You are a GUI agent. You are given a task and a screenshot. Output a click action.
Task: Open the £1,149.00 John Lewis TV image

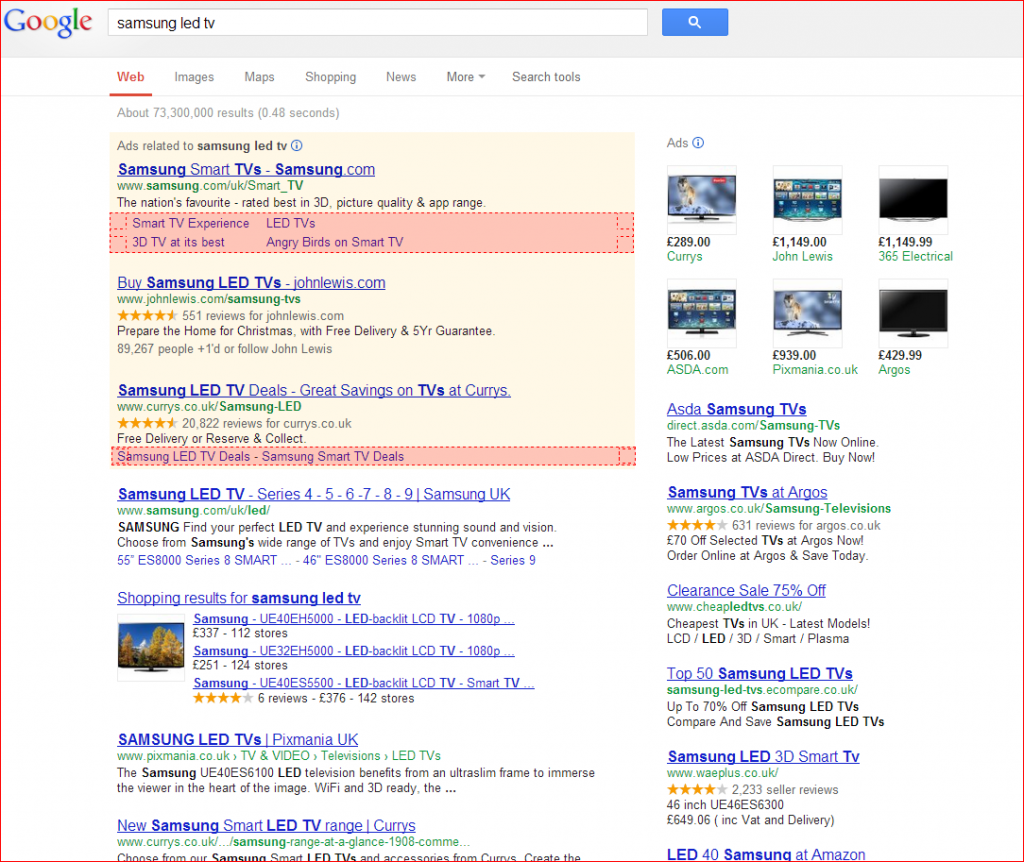(x=807, y=199)
